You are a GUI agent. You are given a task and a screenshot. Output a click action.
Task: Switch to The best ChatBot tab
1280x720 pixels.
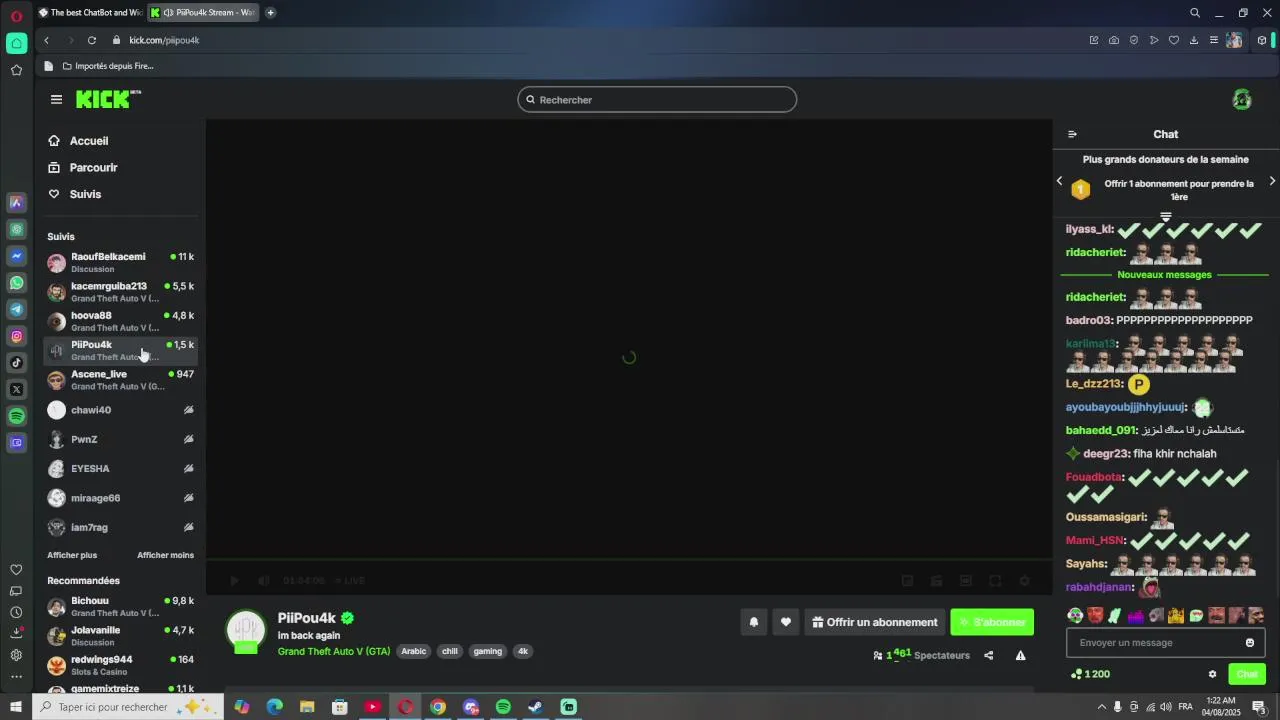(x=89, y=13)
